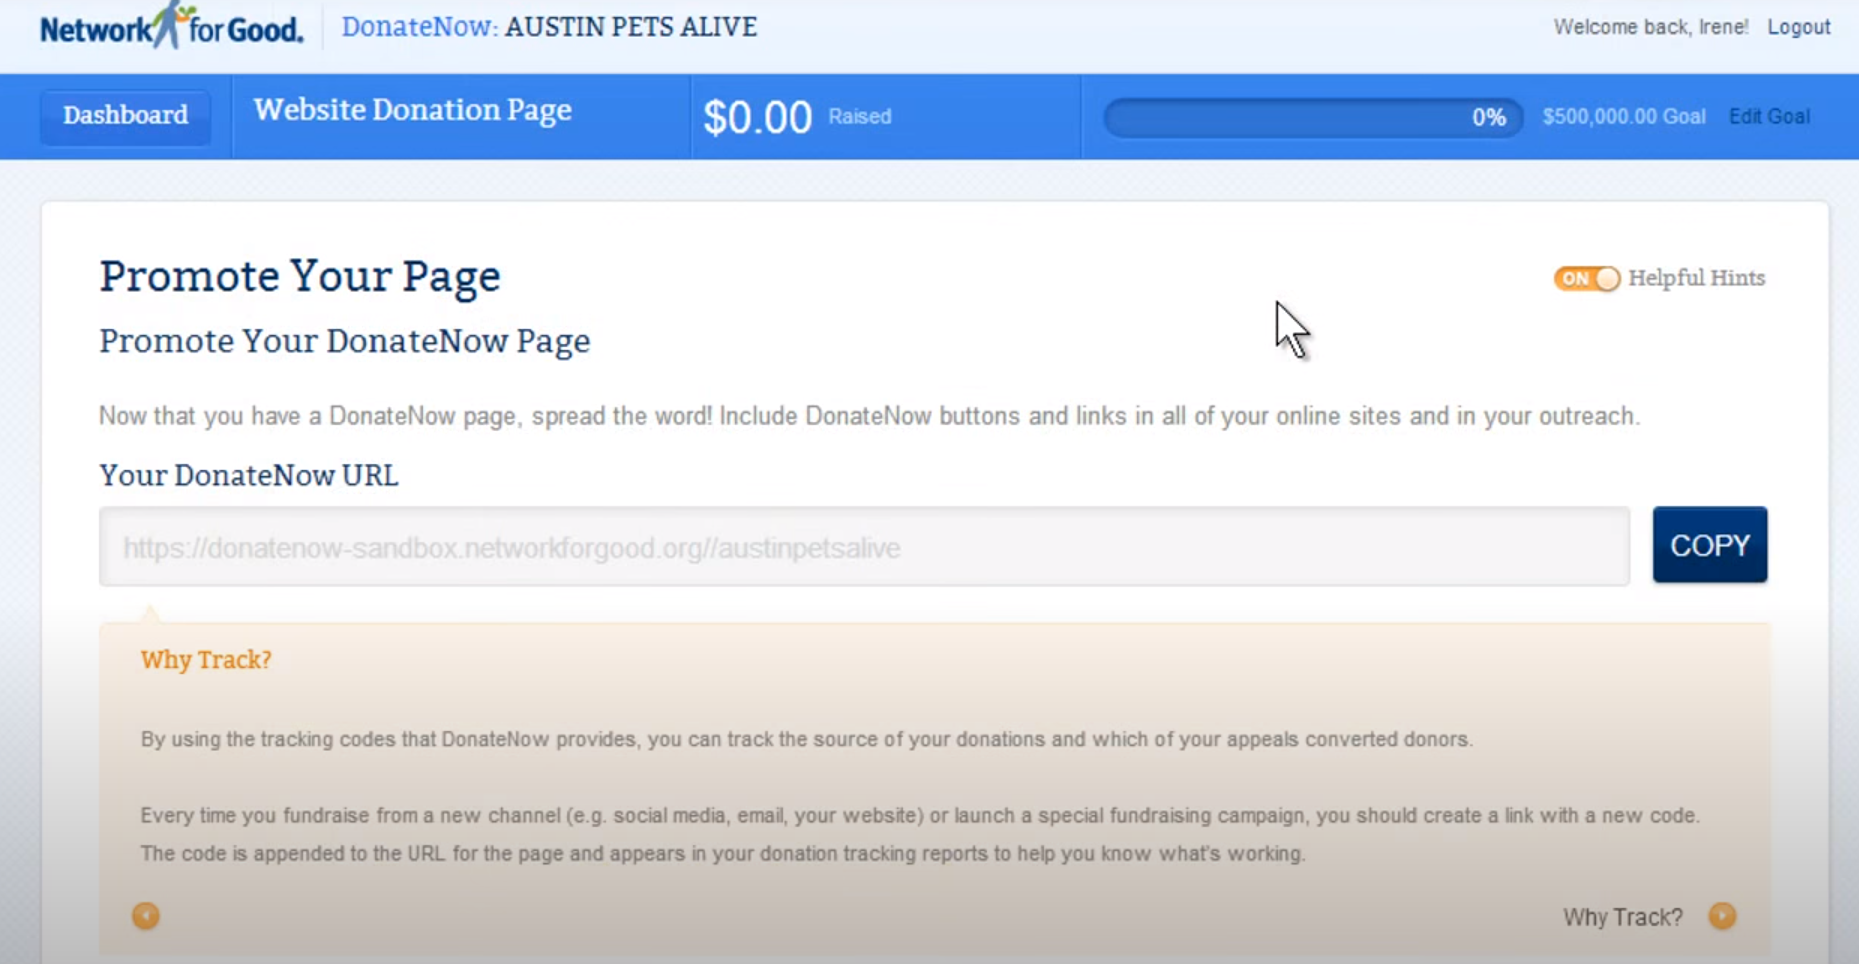Click the Your DonateNow URL label
Screen dimensions: 1859x964
click(x=248, y=475)
